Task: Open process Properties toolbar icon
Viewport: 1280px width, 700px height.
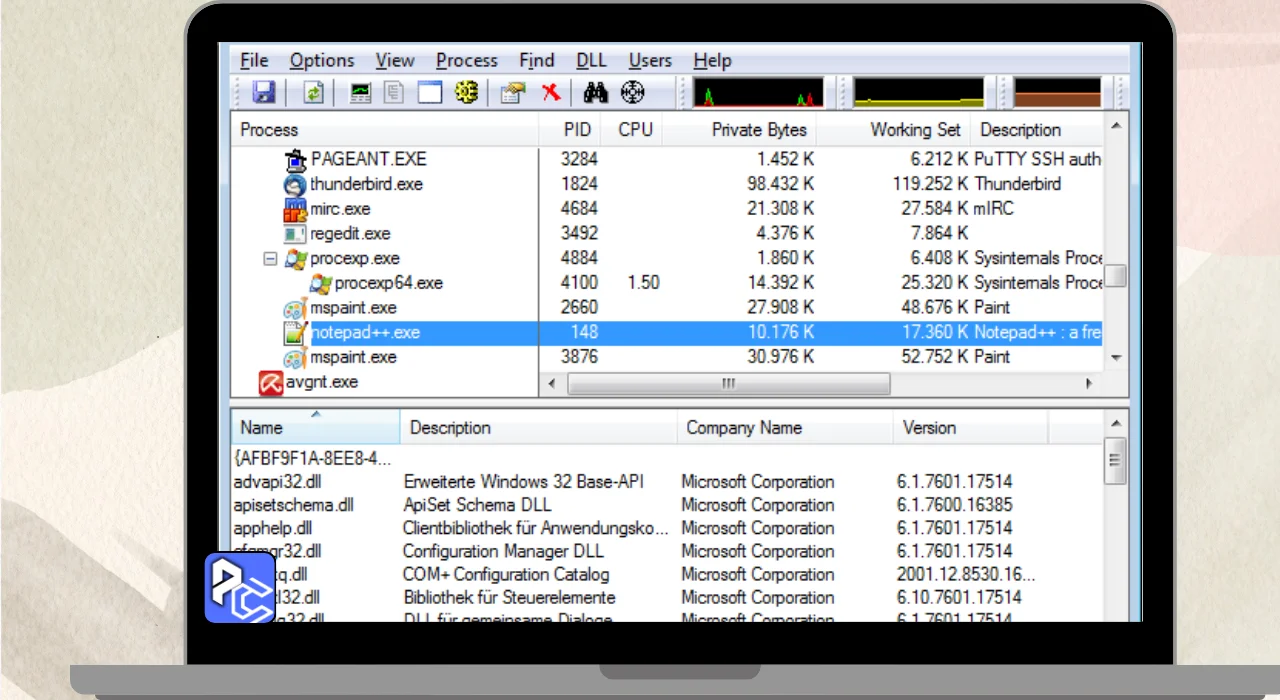Action: tap(514, 93)
